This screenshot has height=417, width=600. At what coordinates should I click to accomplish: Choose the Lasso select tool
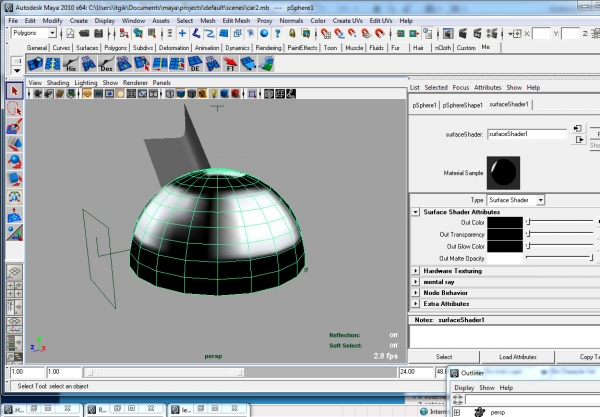tap(15, 109)
